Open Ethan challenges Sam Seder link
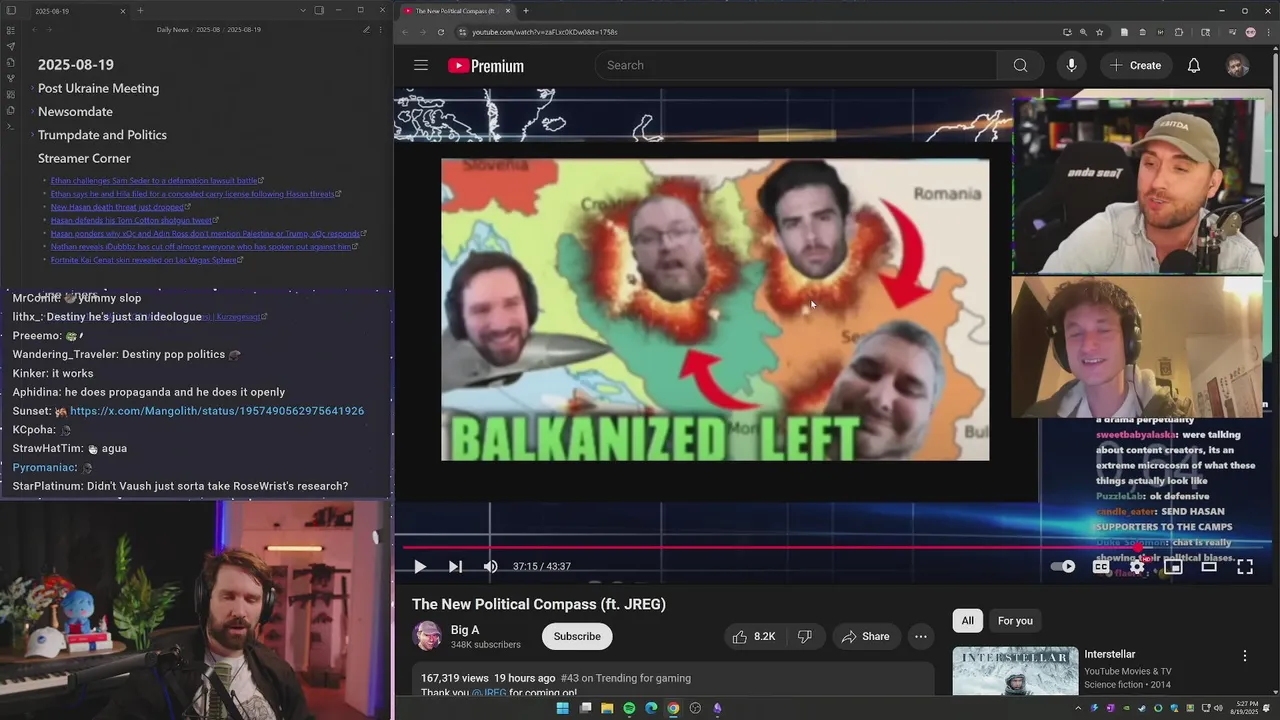Viewport: 1280px width, 720px height. [155, 181]
